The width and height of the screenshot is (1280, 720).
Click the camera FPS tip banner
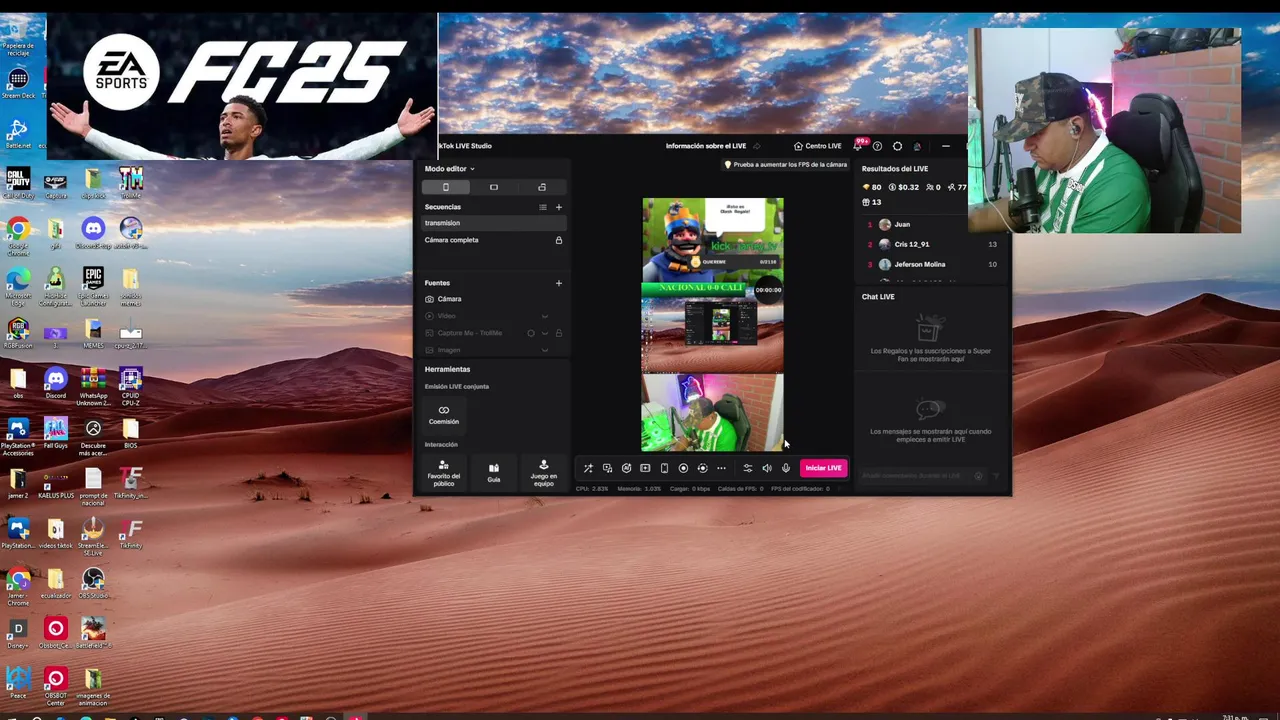point(786,165)
